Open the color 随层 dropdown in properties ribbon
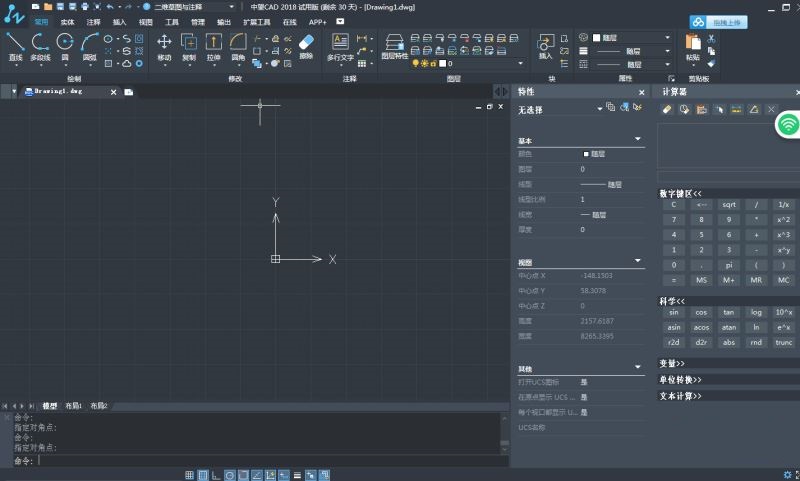Viewport: 800px width, 481px height. click(633, 37)
